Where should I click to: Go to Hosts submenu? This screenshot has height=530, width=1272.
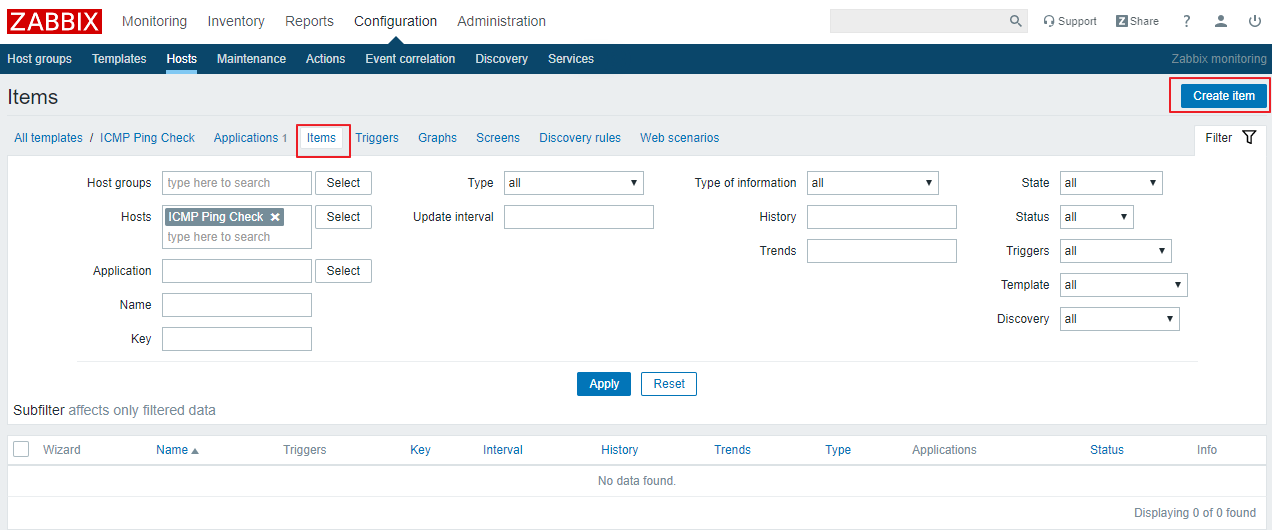click(x=182, y=59)
